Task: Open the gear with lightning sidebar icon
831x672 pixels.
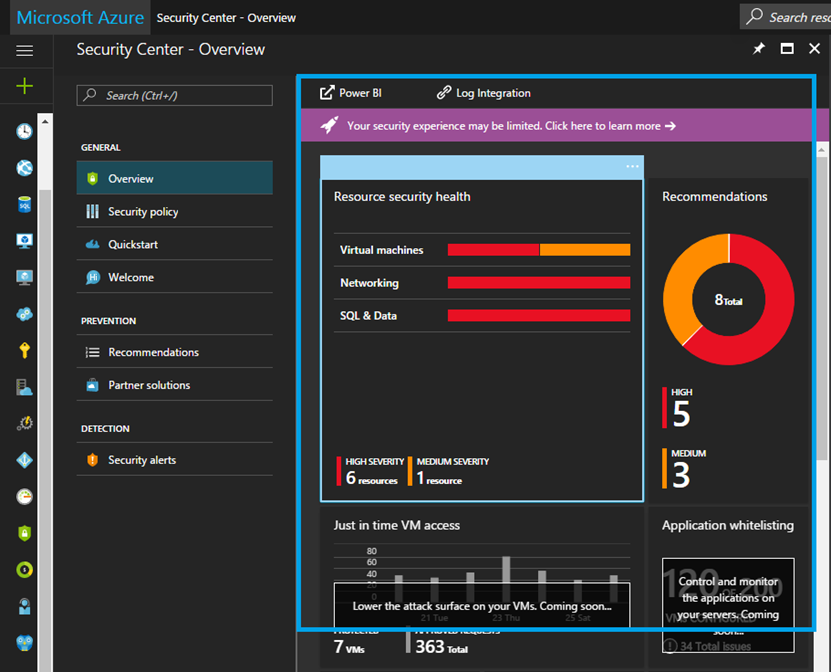Action: tap(24, 423)
